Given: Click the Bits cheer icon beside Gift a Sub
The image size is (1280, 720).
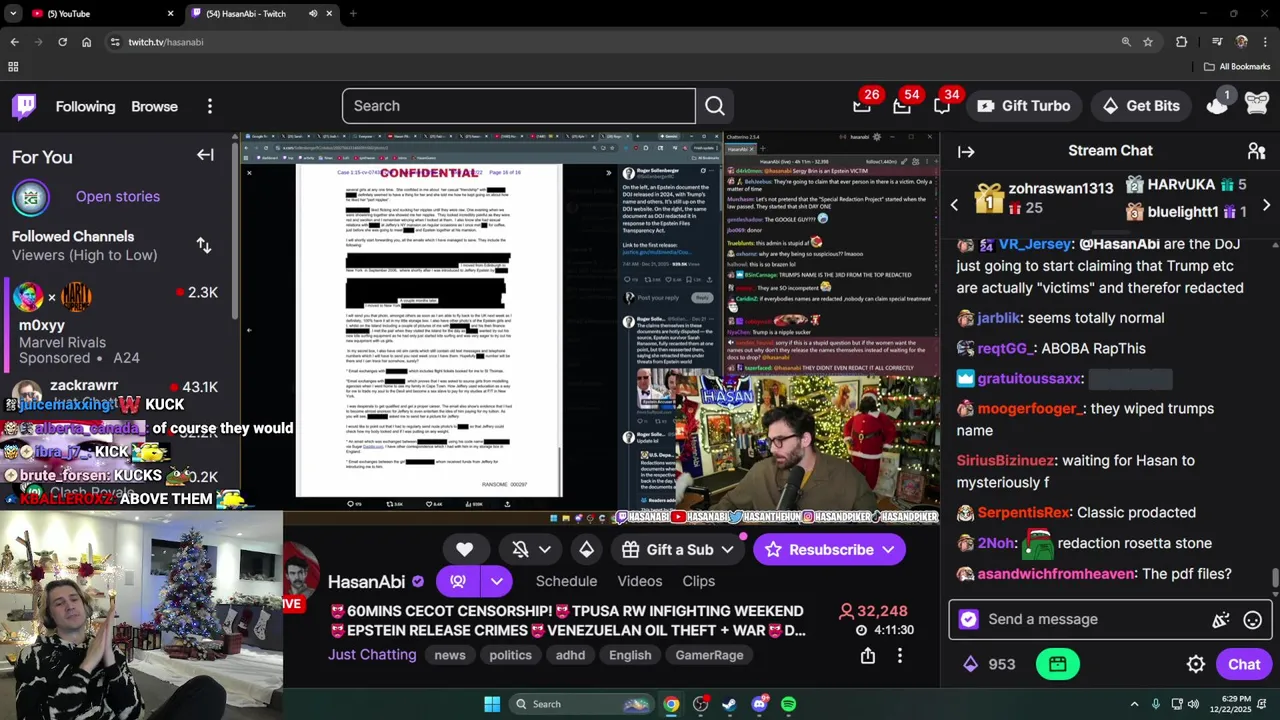Looking at the screenshot, I should [586, 549].
